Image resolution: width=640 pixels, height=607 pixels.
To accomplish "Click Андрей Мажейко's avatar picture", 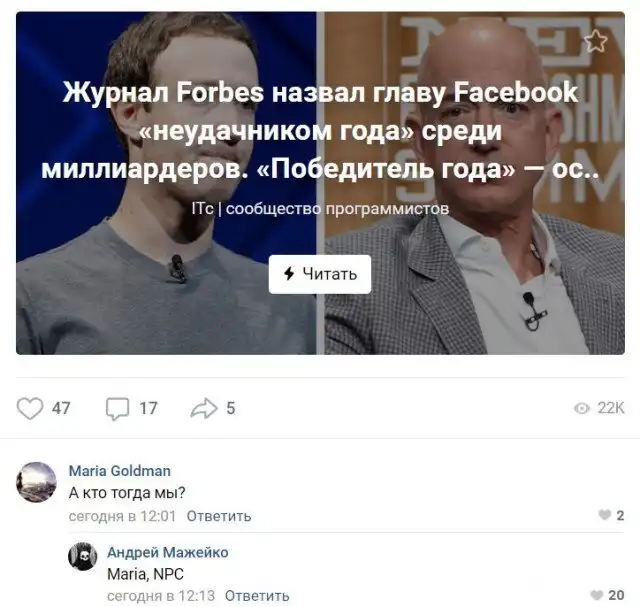I will (x=83, y=556).
